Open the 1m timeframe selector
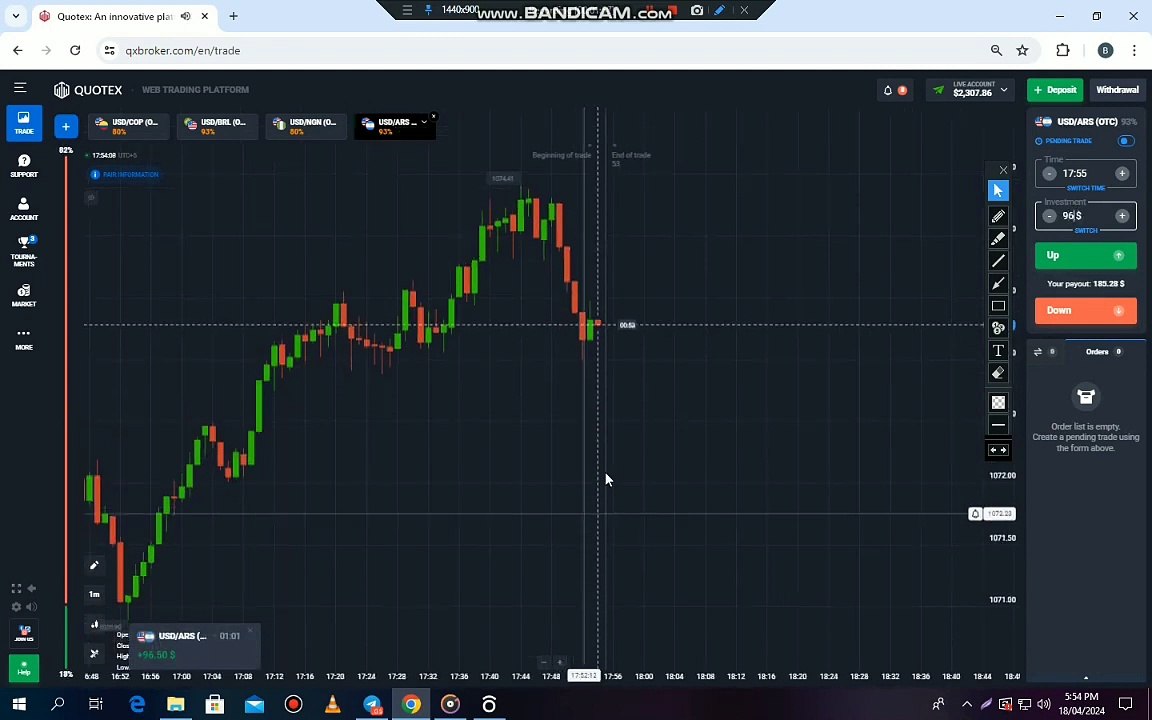 pyautogui.click(x=94, y=594)
